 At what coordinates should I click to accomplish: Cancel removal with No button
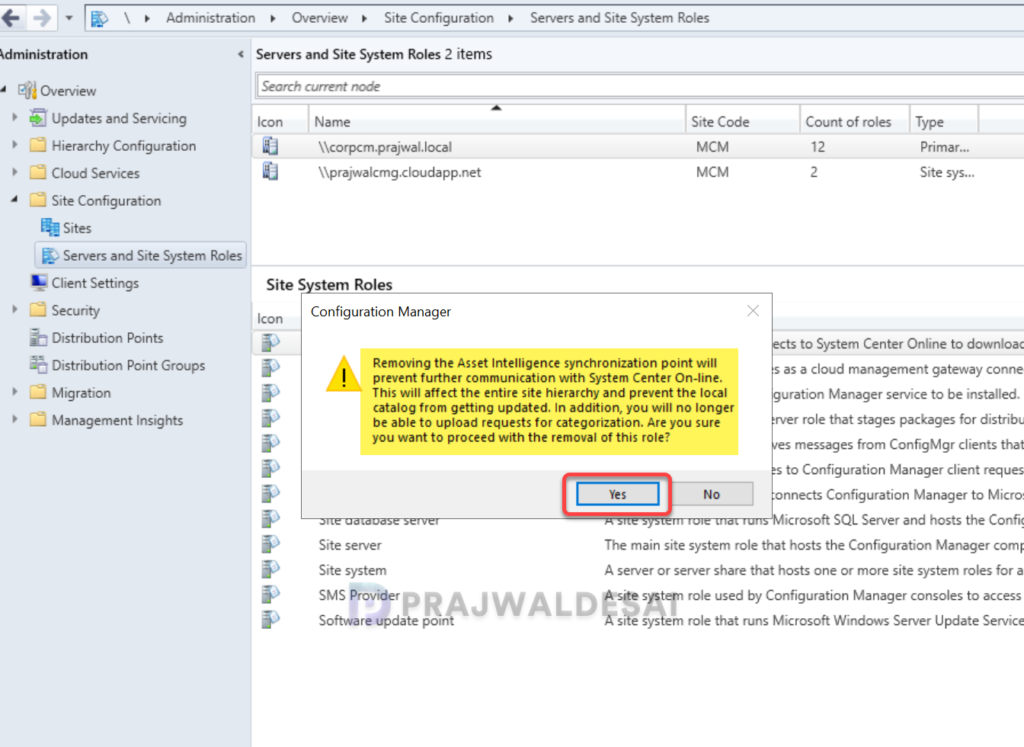tap(711, 494)
